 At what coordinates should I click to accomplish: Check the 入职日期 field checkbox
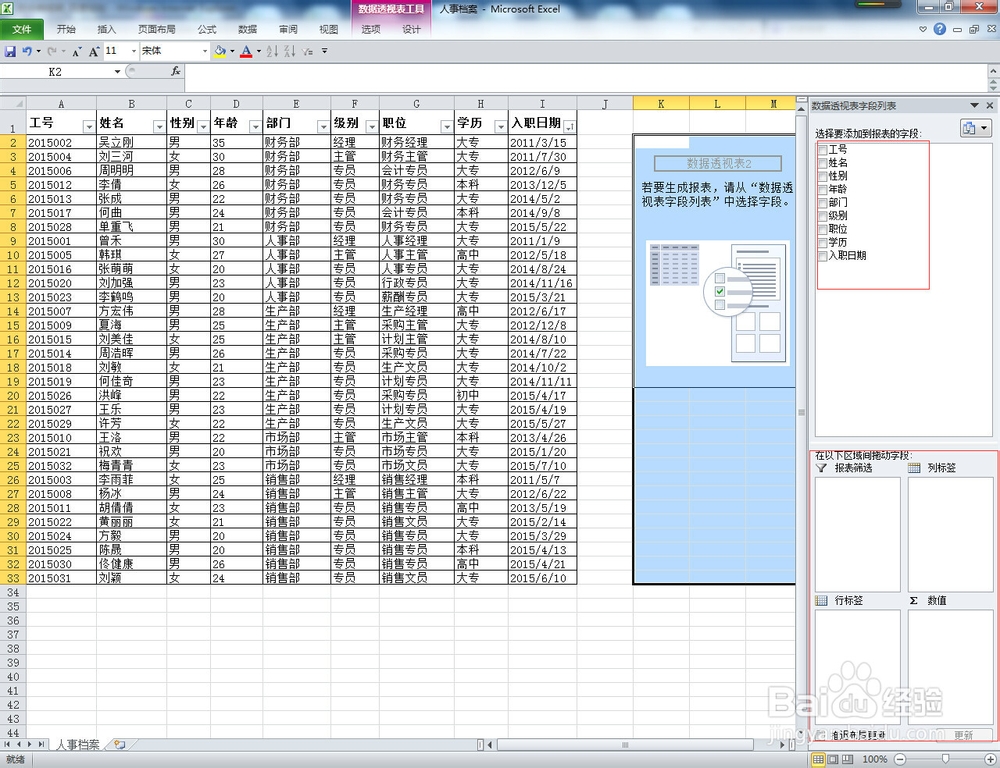pyautogui.click(x=823, y=255)
